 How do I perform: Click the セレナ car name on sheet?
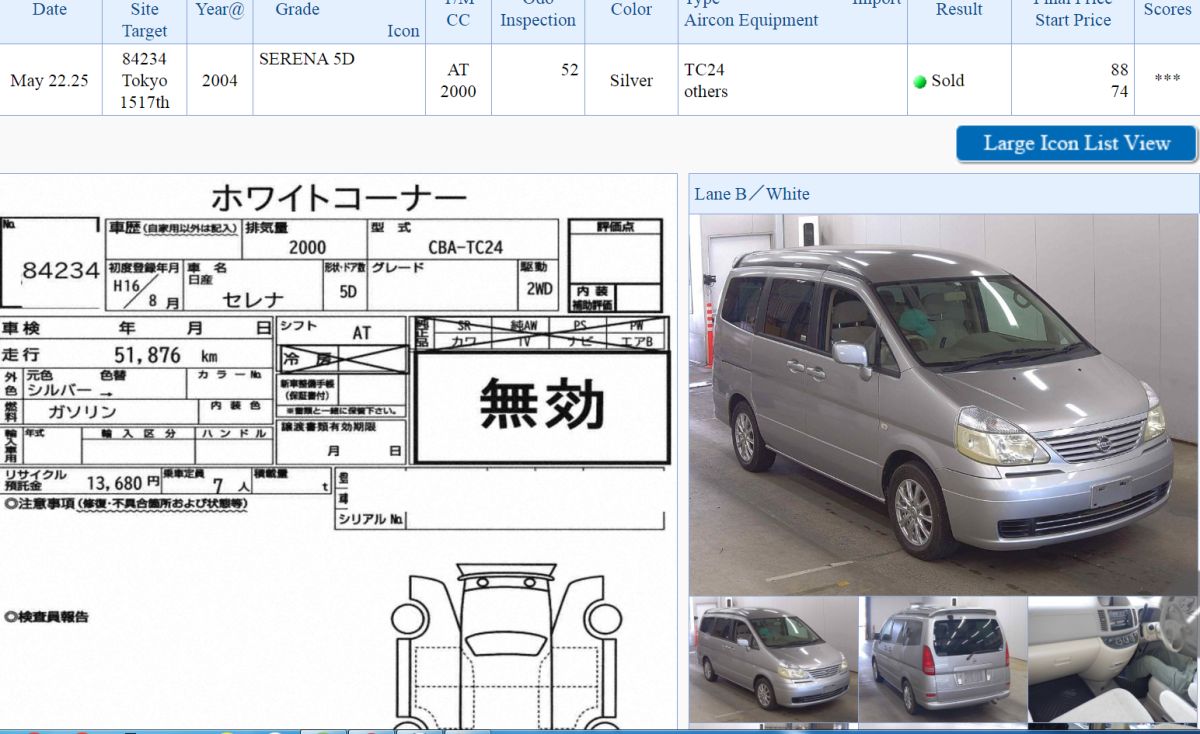[253, 299]
